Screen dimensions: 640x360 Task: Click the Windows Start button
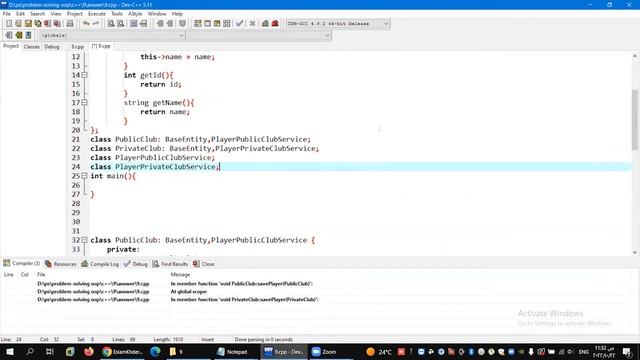[x=10, y=351]
